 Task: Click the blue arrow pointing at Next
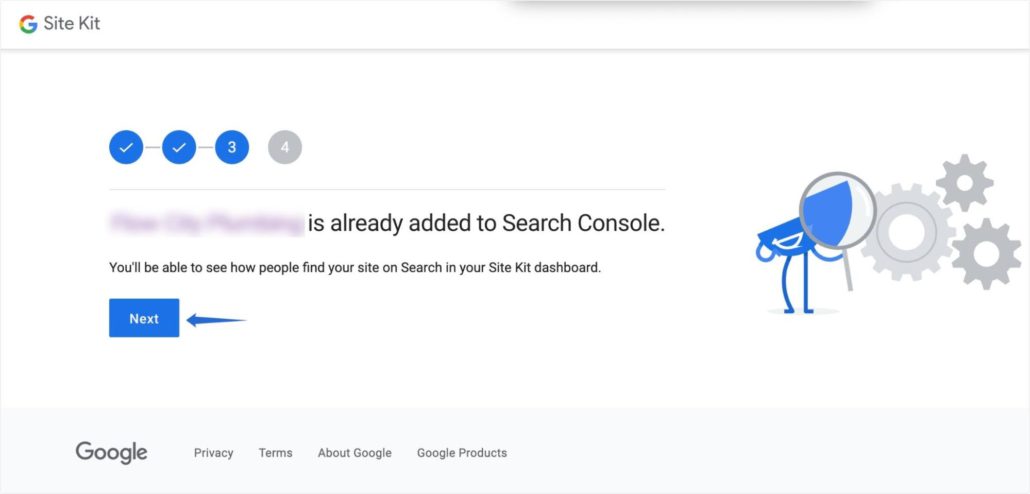pyautogui.click(x=216, y=320)
